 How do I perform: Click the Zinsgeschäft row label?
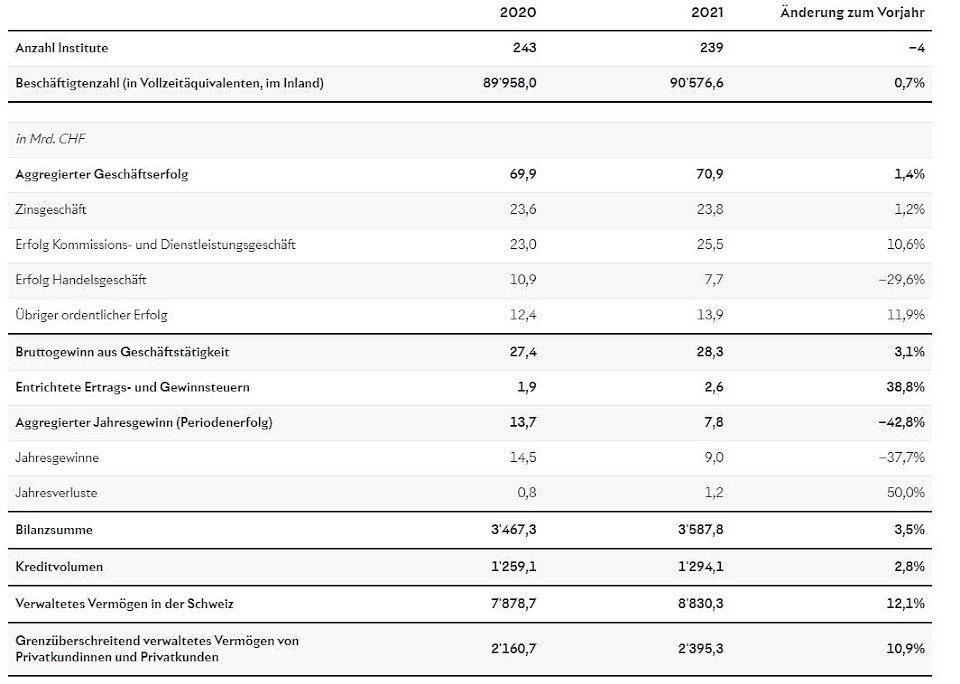[x=52, y=210]
